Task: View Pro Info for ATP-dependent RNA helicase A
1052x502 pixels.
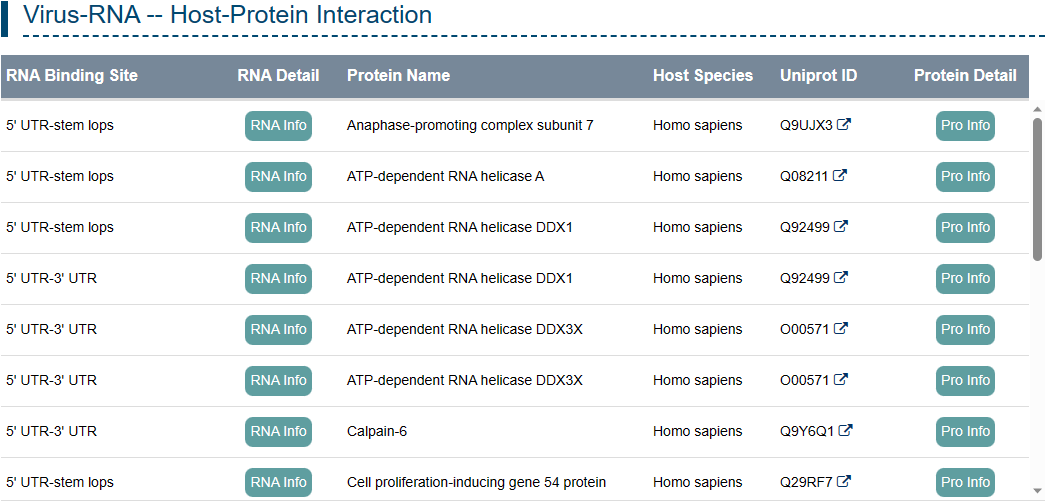Action: [x=965, y=177]
